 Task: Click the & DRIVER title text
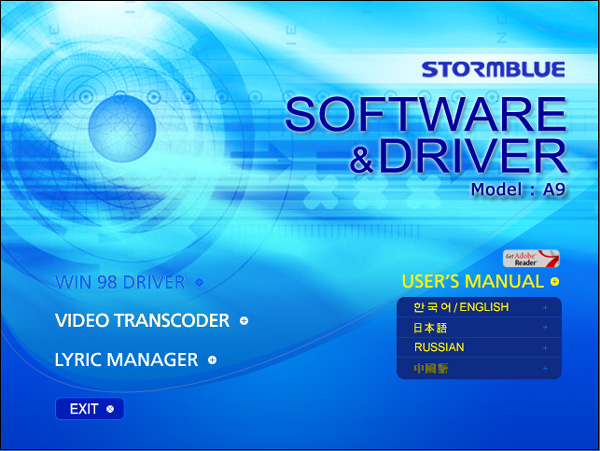[458, 155]
